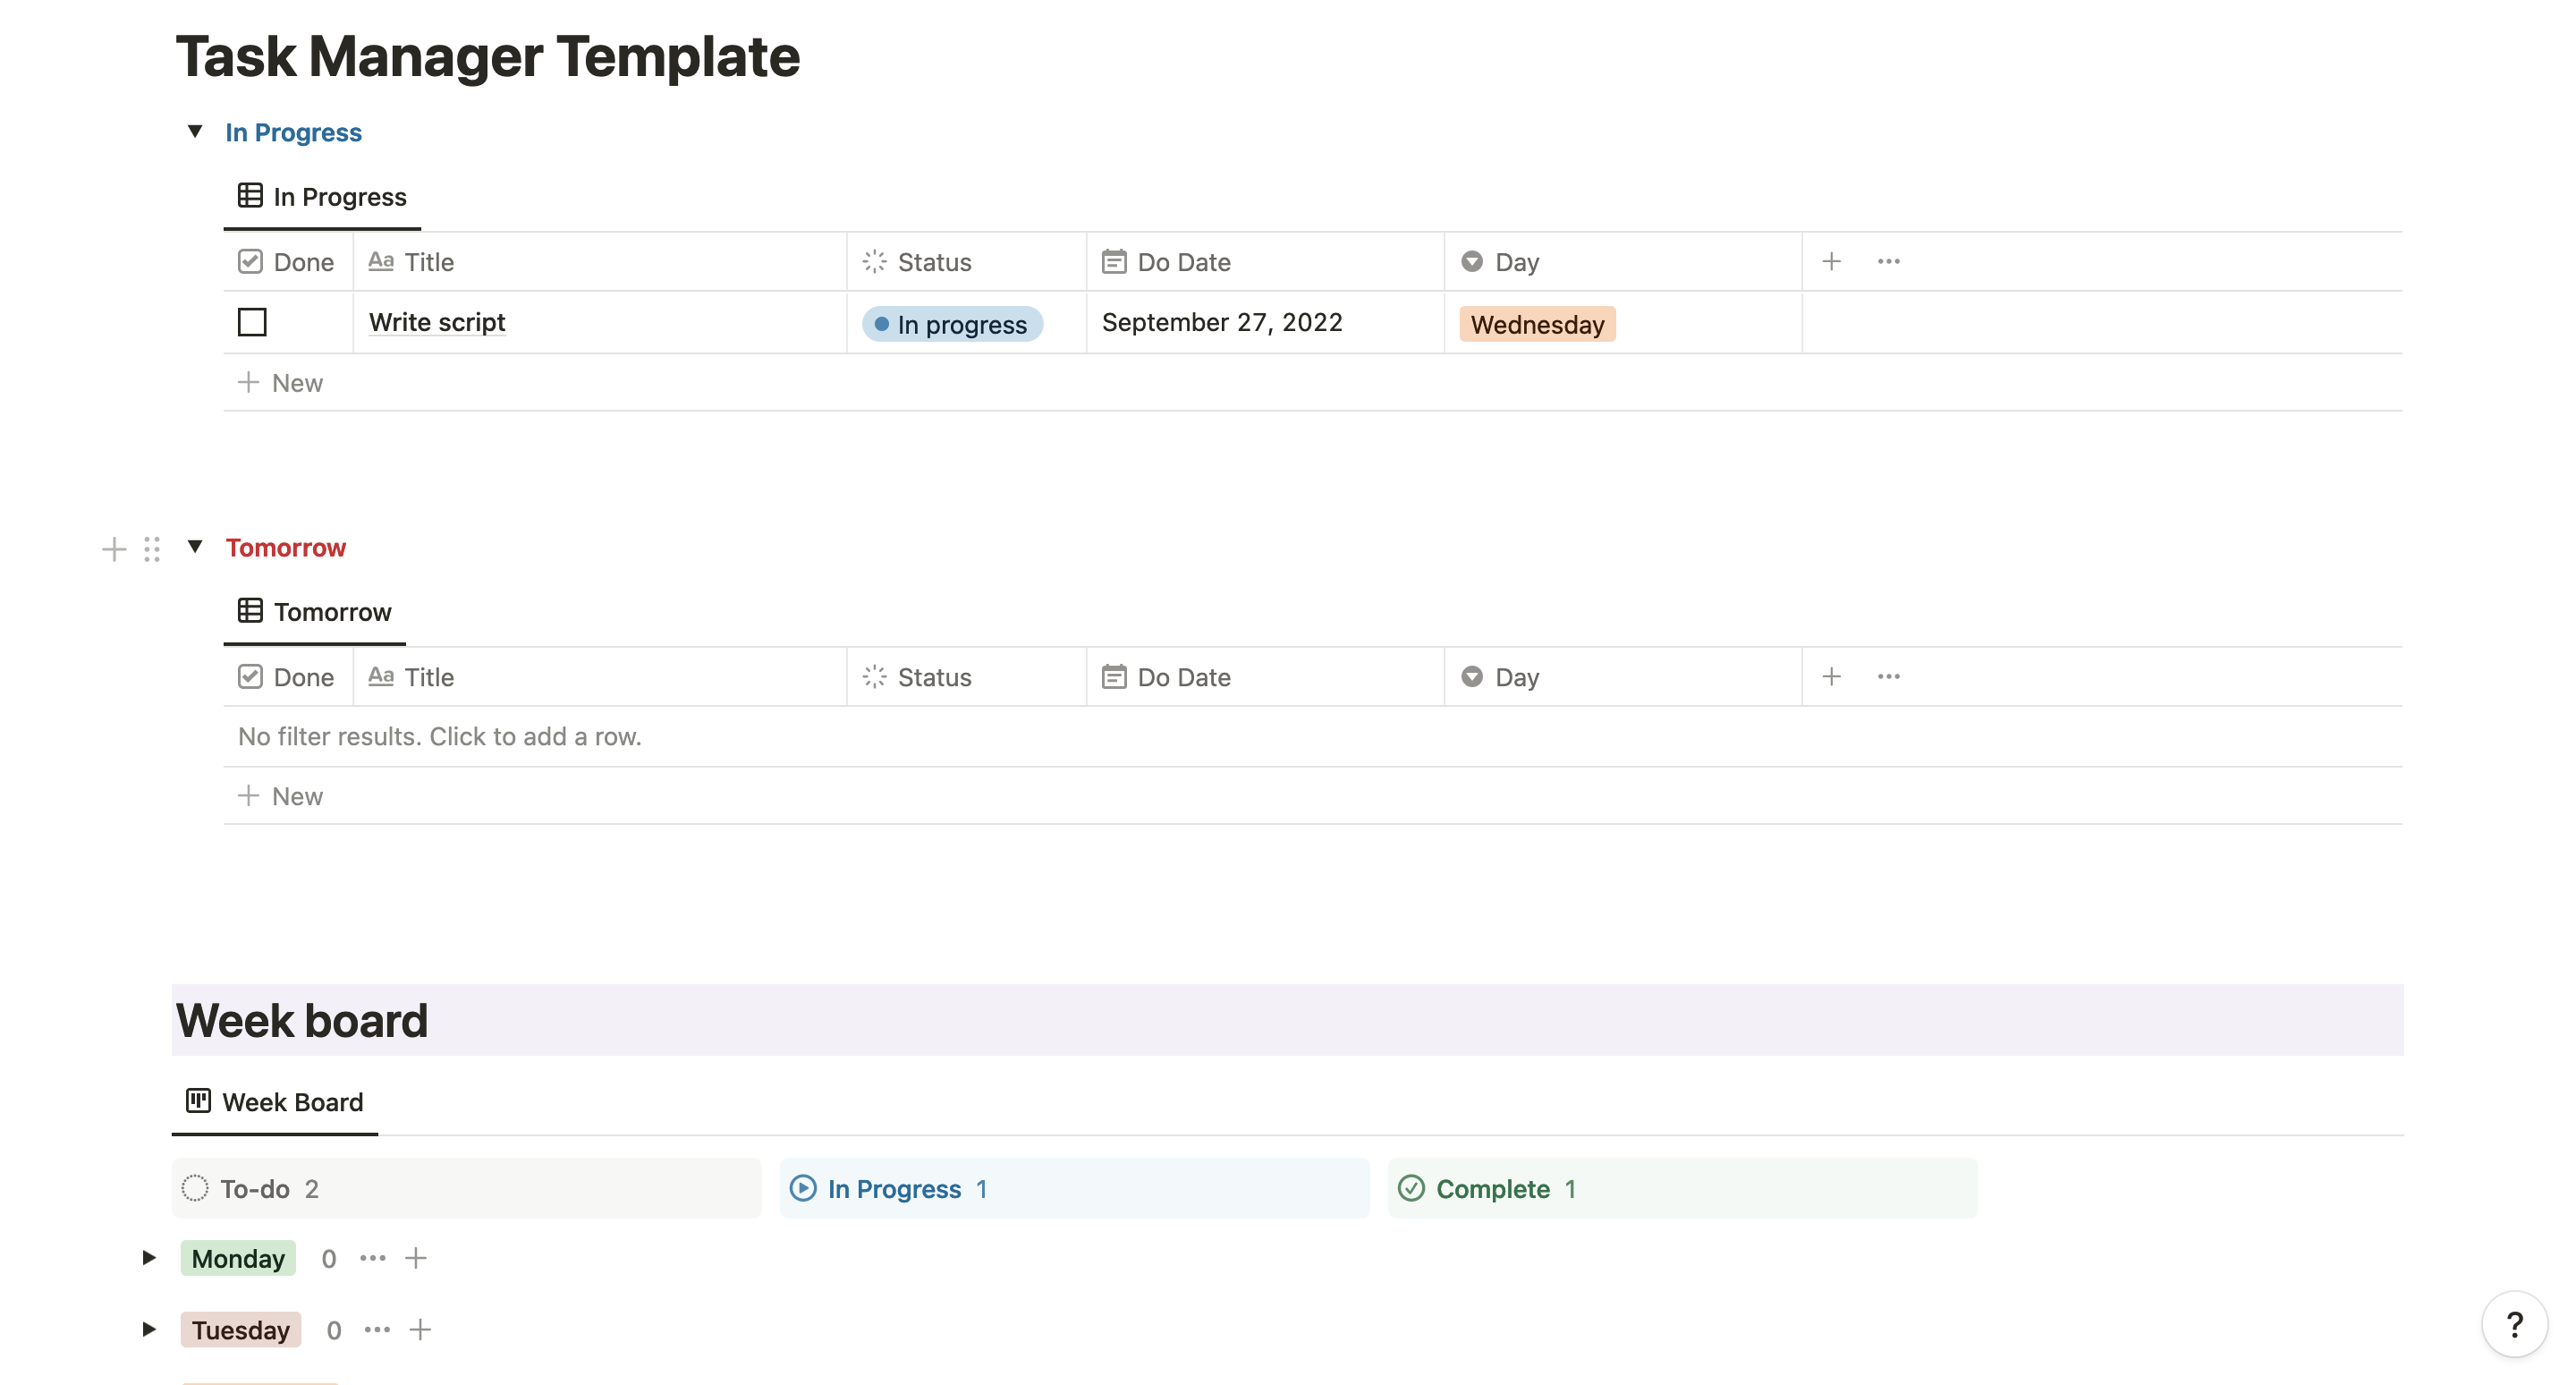This screenshot has width=2576, height=1385.
Task: Collapse the In Progress section
Action: click(x=196, y=131)
